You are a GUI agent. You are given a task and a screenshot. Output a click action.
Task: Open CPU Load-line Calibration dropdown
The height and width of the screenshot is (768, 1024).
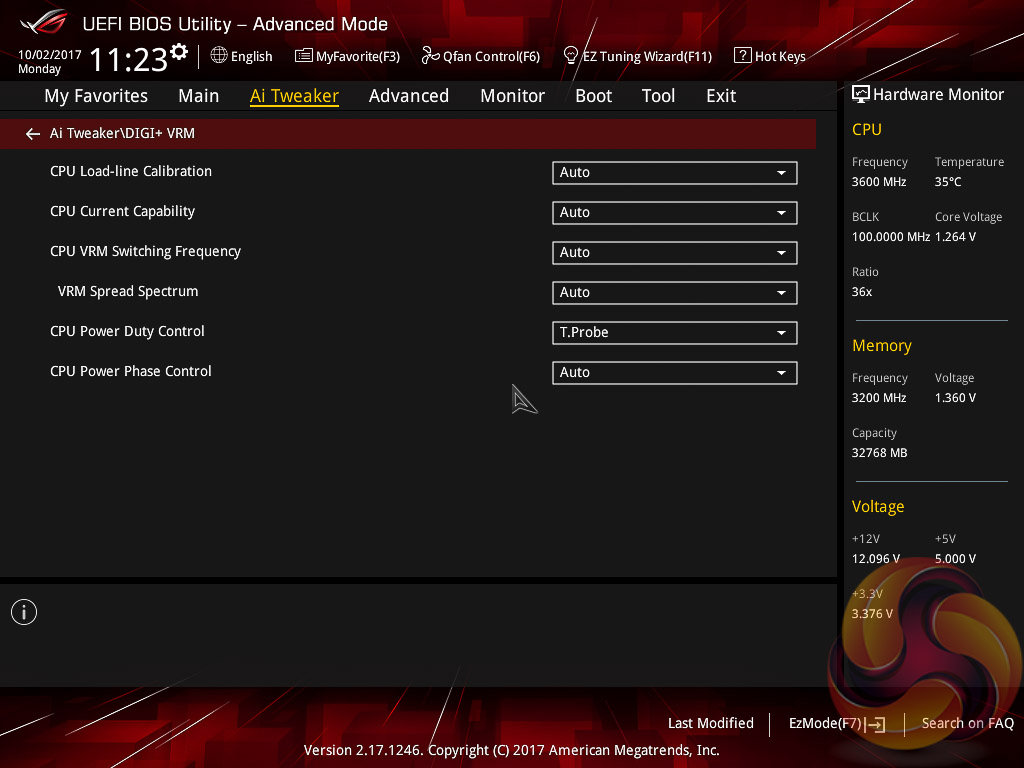pyautogui.click(x=675, y=173)
